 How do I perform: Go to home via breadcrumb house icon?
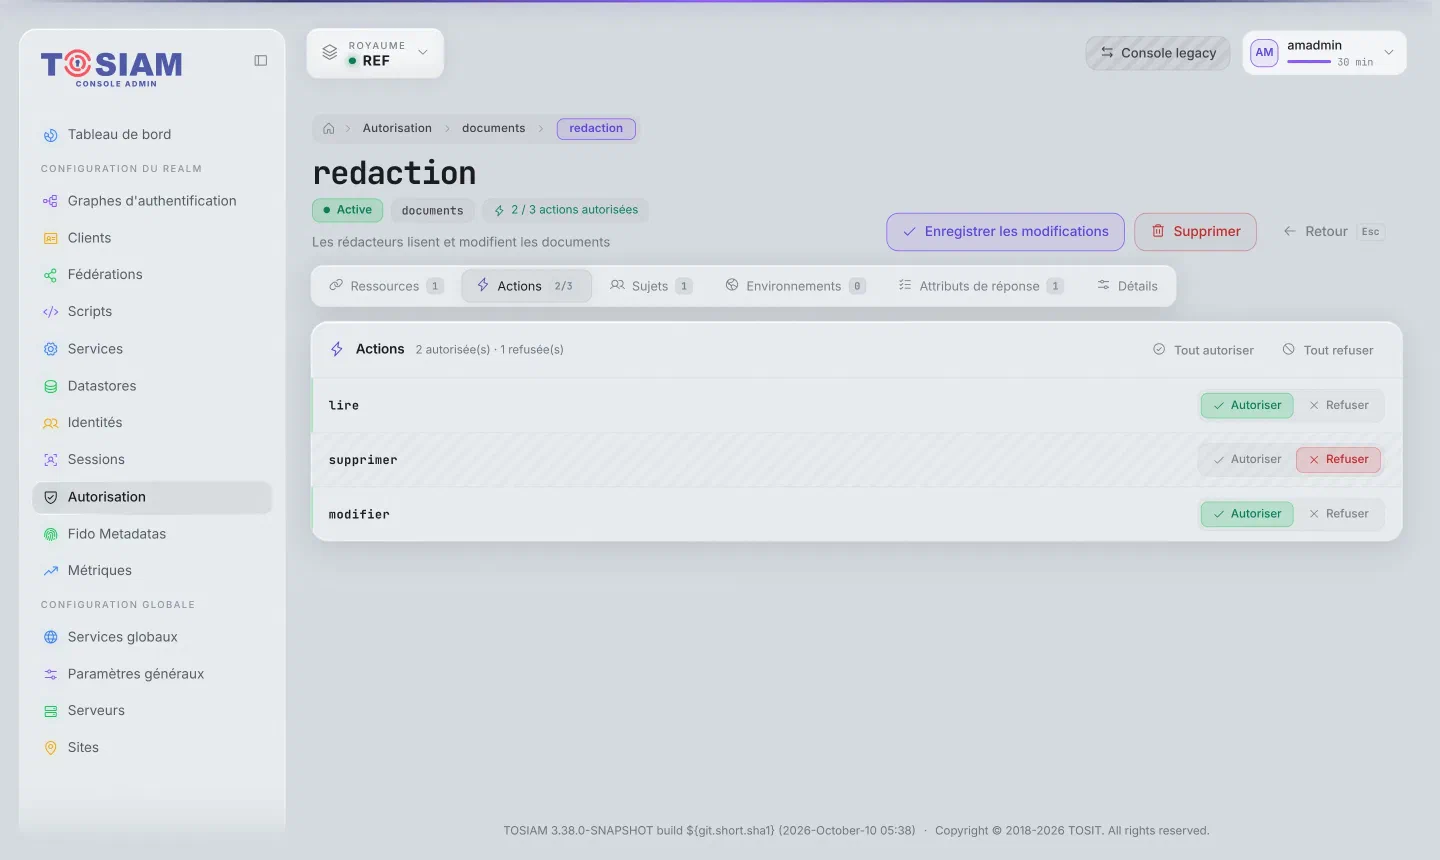tap(329, 128)
